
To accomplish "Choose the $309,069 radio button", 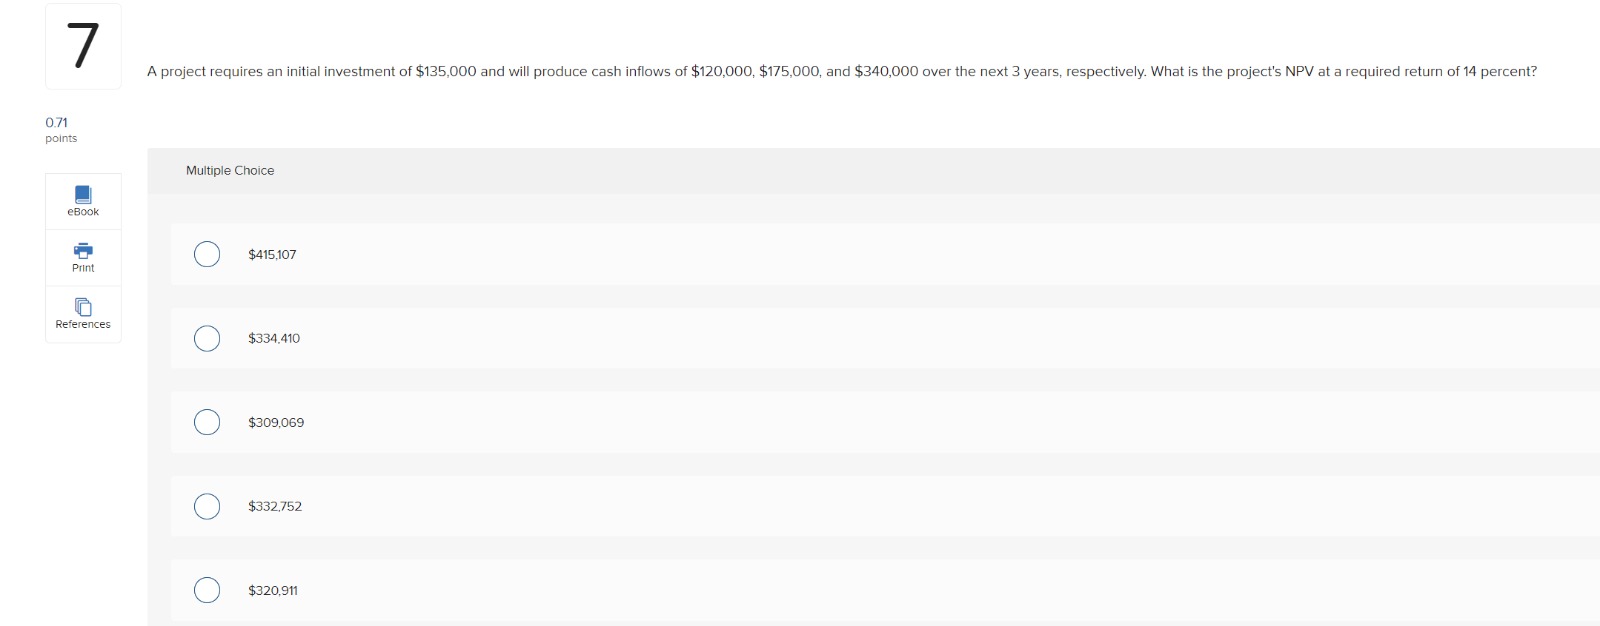I will click(x=207, y=422).
